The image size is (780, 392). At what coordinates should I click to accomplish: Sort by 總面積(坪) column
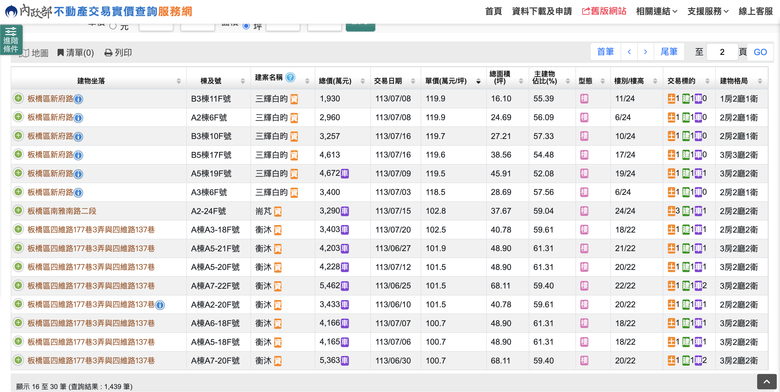pyautogui.click(x=507, y=78)
